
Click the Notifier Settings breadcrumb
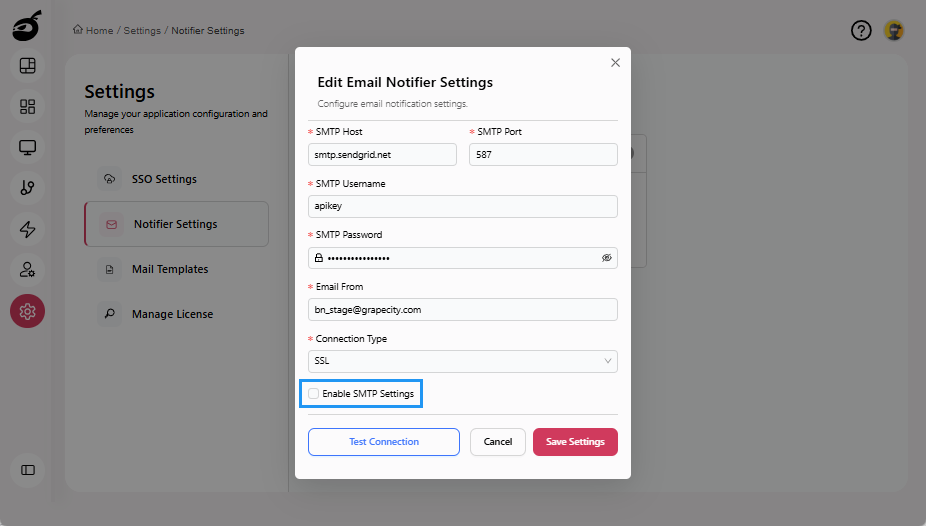tap(208, 30)
